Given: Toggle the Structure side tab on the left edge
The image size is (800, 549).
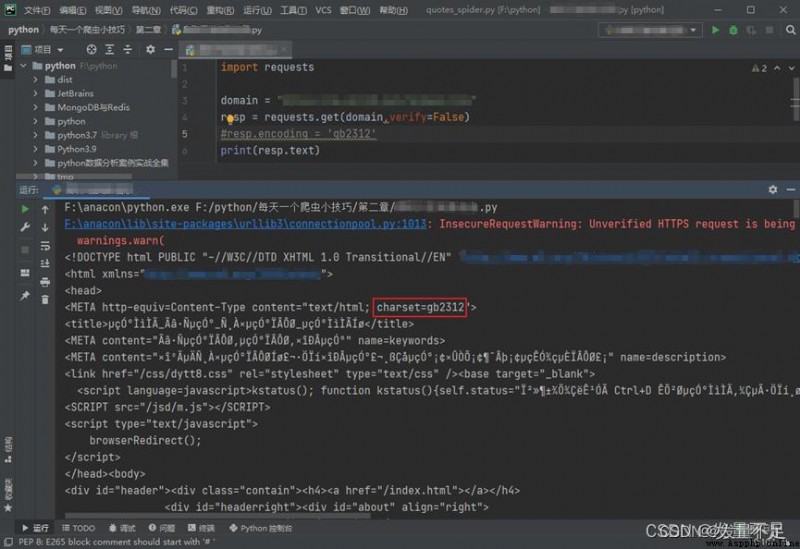Looking at the screenshot, I should [8, 450].
